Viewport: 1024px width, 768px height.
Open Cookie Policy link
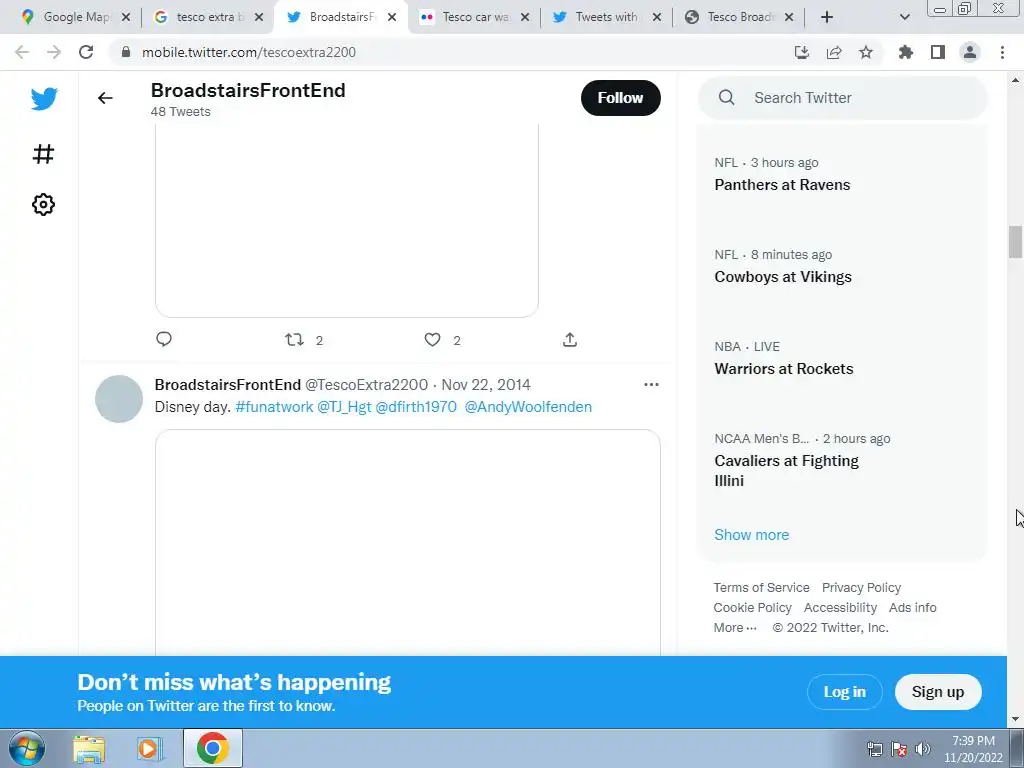[752, 608]
